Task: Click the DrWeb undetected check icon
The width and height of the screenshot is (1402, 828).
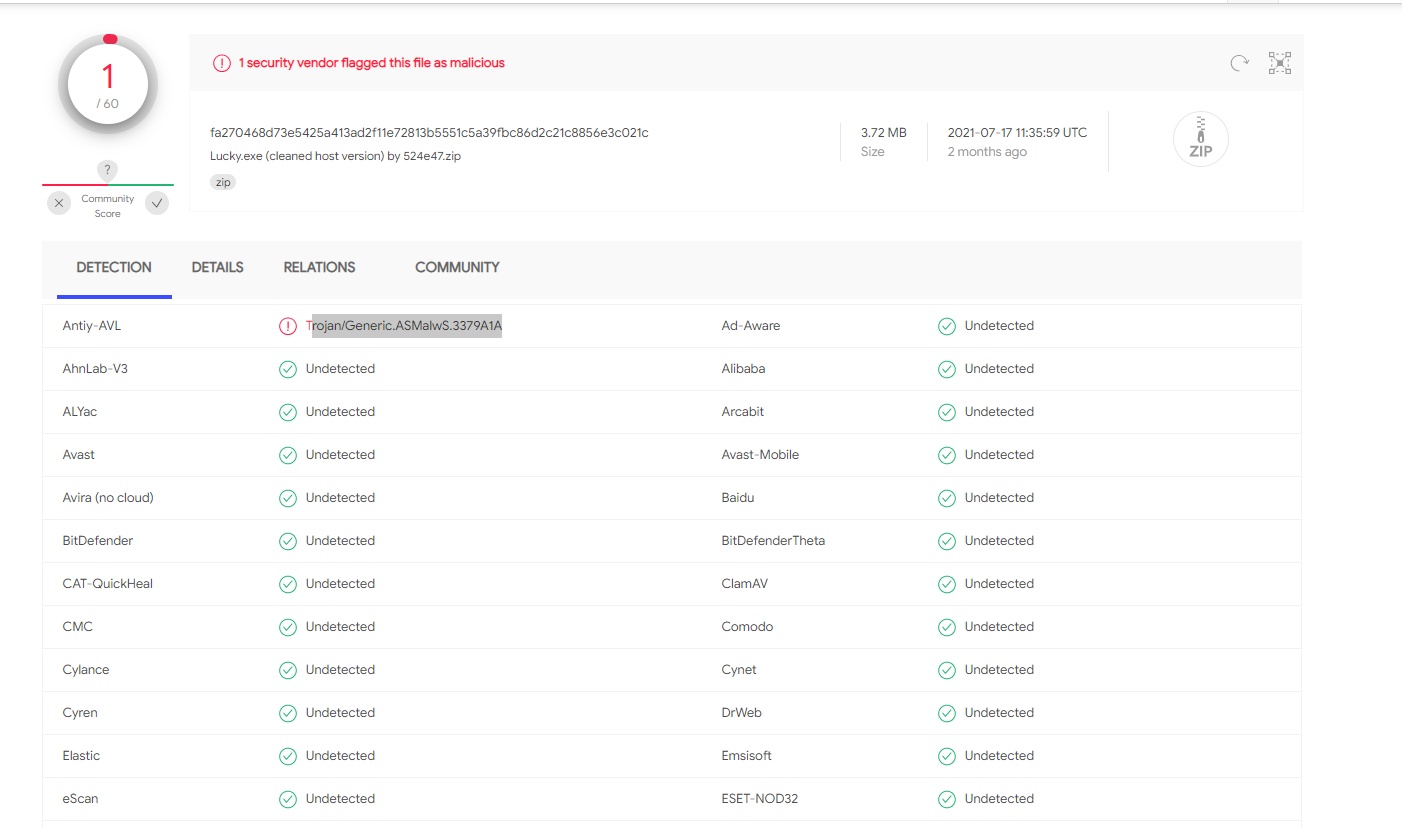Action: click(946, 713)
